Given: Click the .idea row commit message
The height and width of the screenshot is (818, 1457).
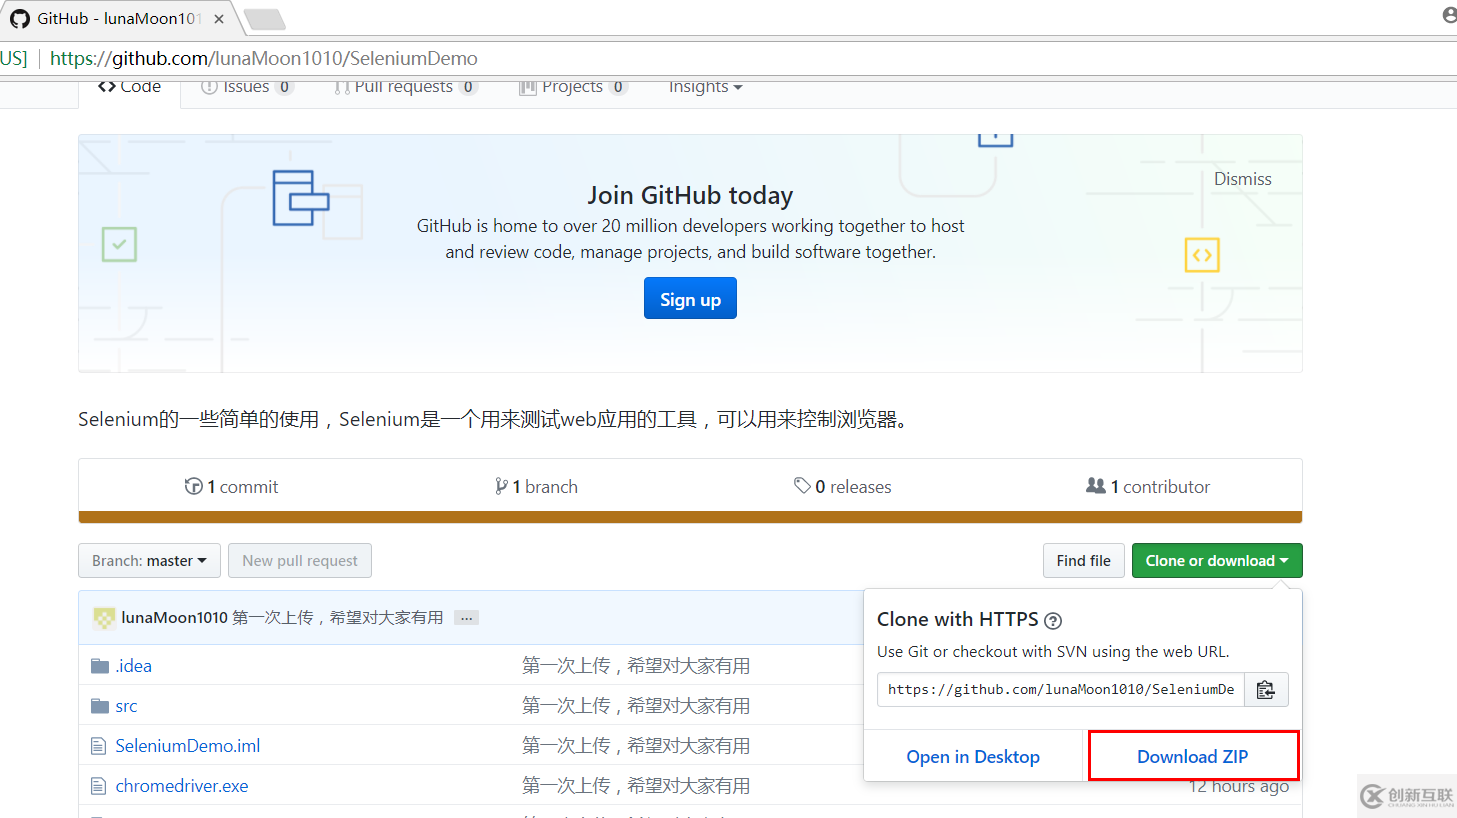Looking at the screenshot, I should point(636,666).
